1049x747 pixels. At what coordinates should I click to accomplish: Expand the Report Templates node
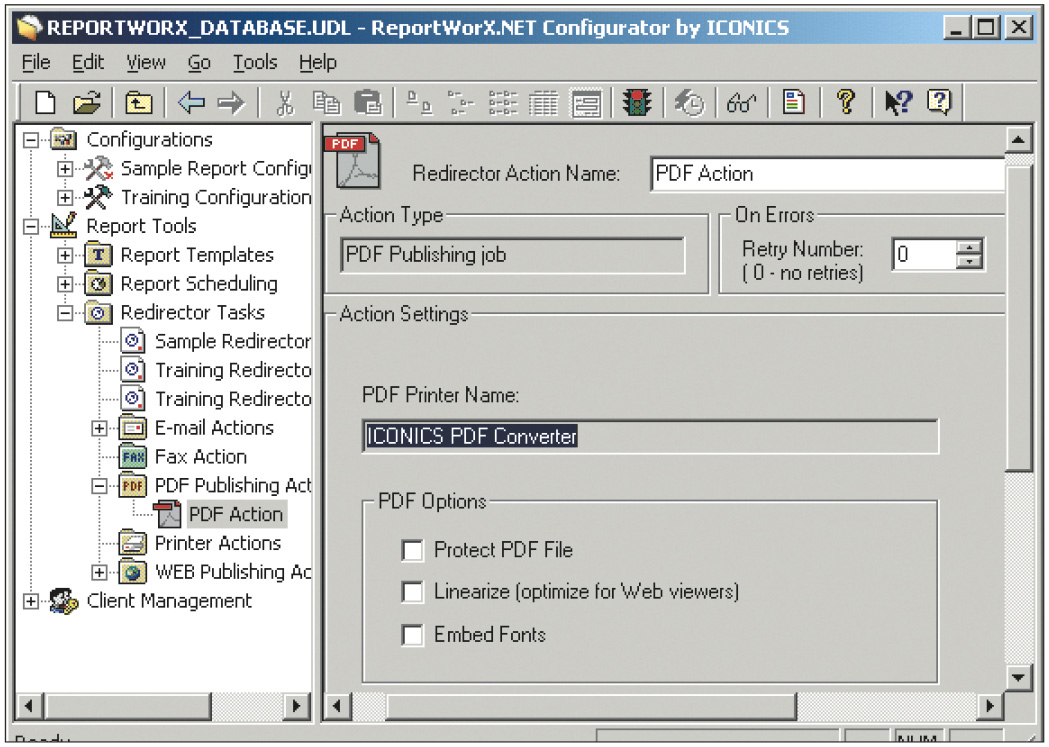coord(65,255)
